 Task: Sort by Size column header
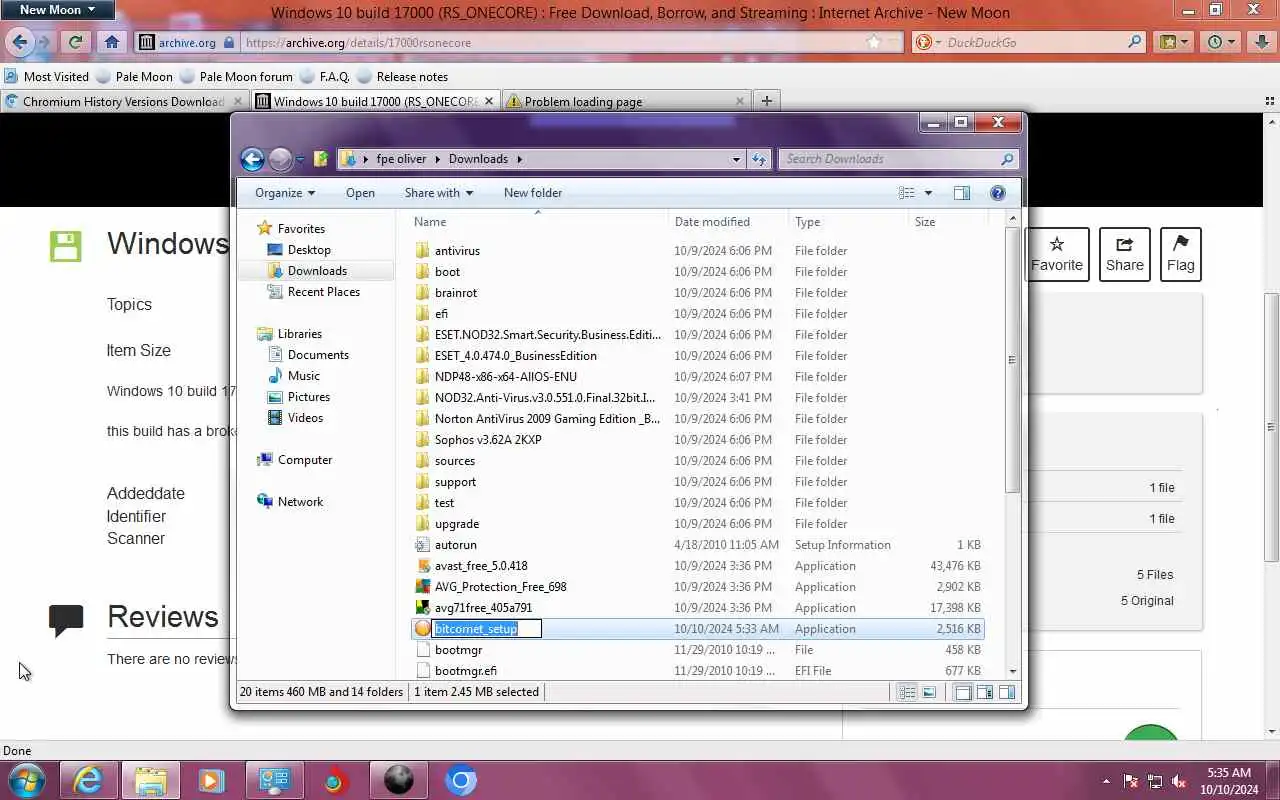click(946, 222)
